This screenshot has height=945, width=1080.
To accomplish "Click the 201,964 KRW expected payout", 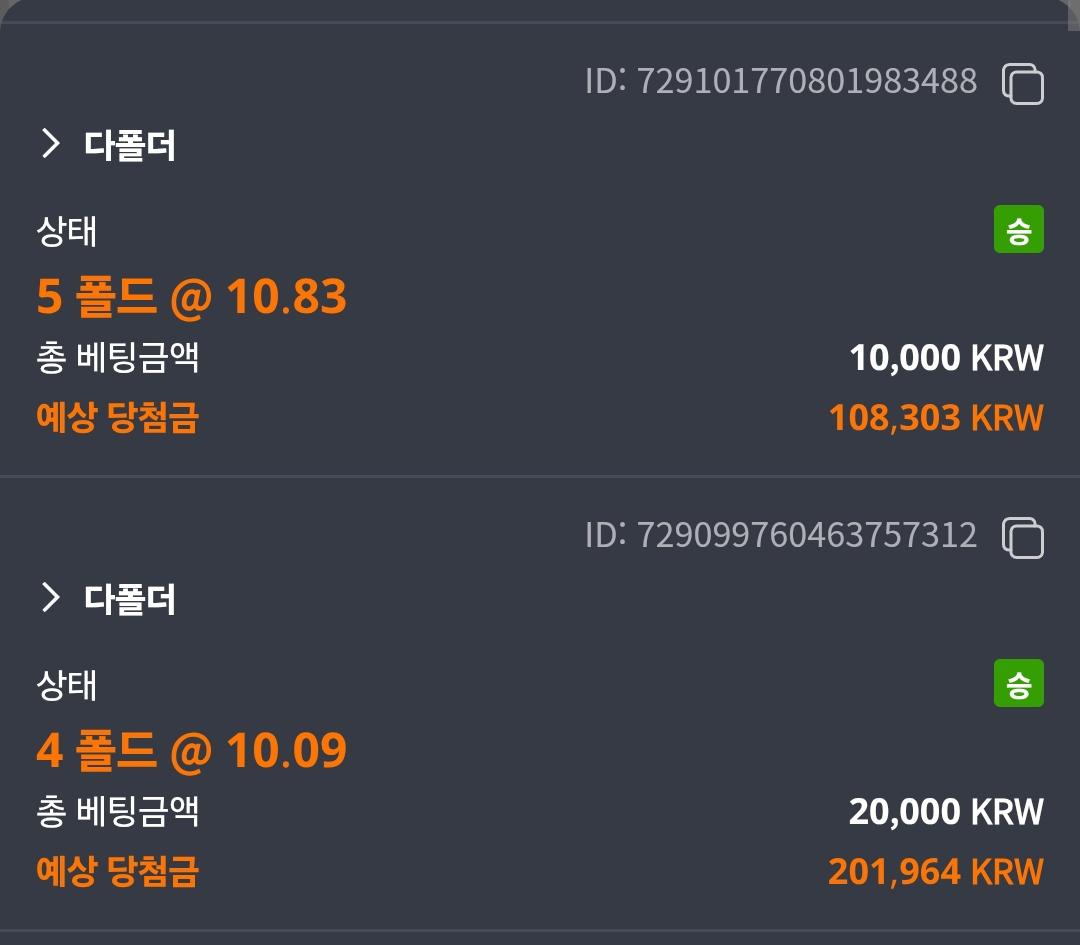I will (936, 872).
